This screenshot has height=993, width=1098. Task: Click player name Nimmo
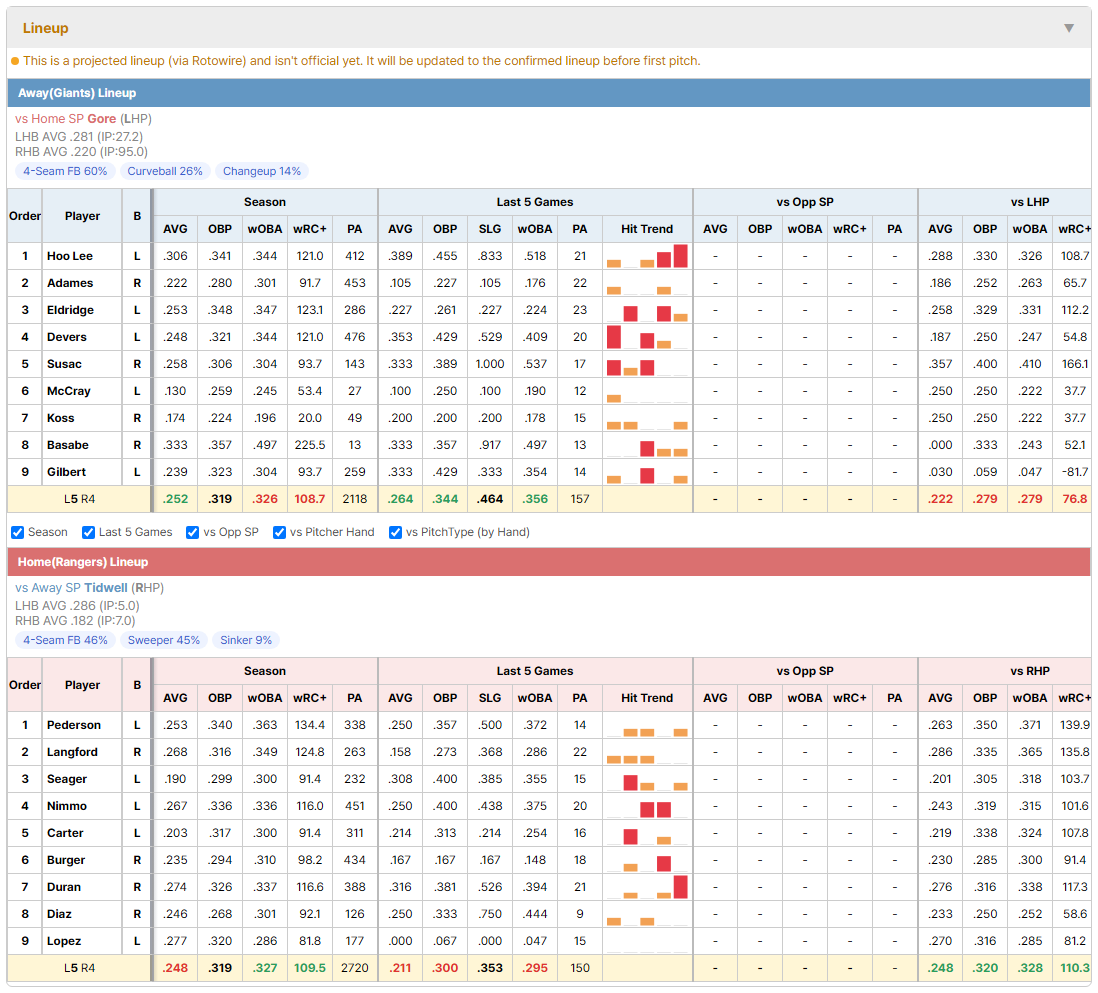point(67,806)
